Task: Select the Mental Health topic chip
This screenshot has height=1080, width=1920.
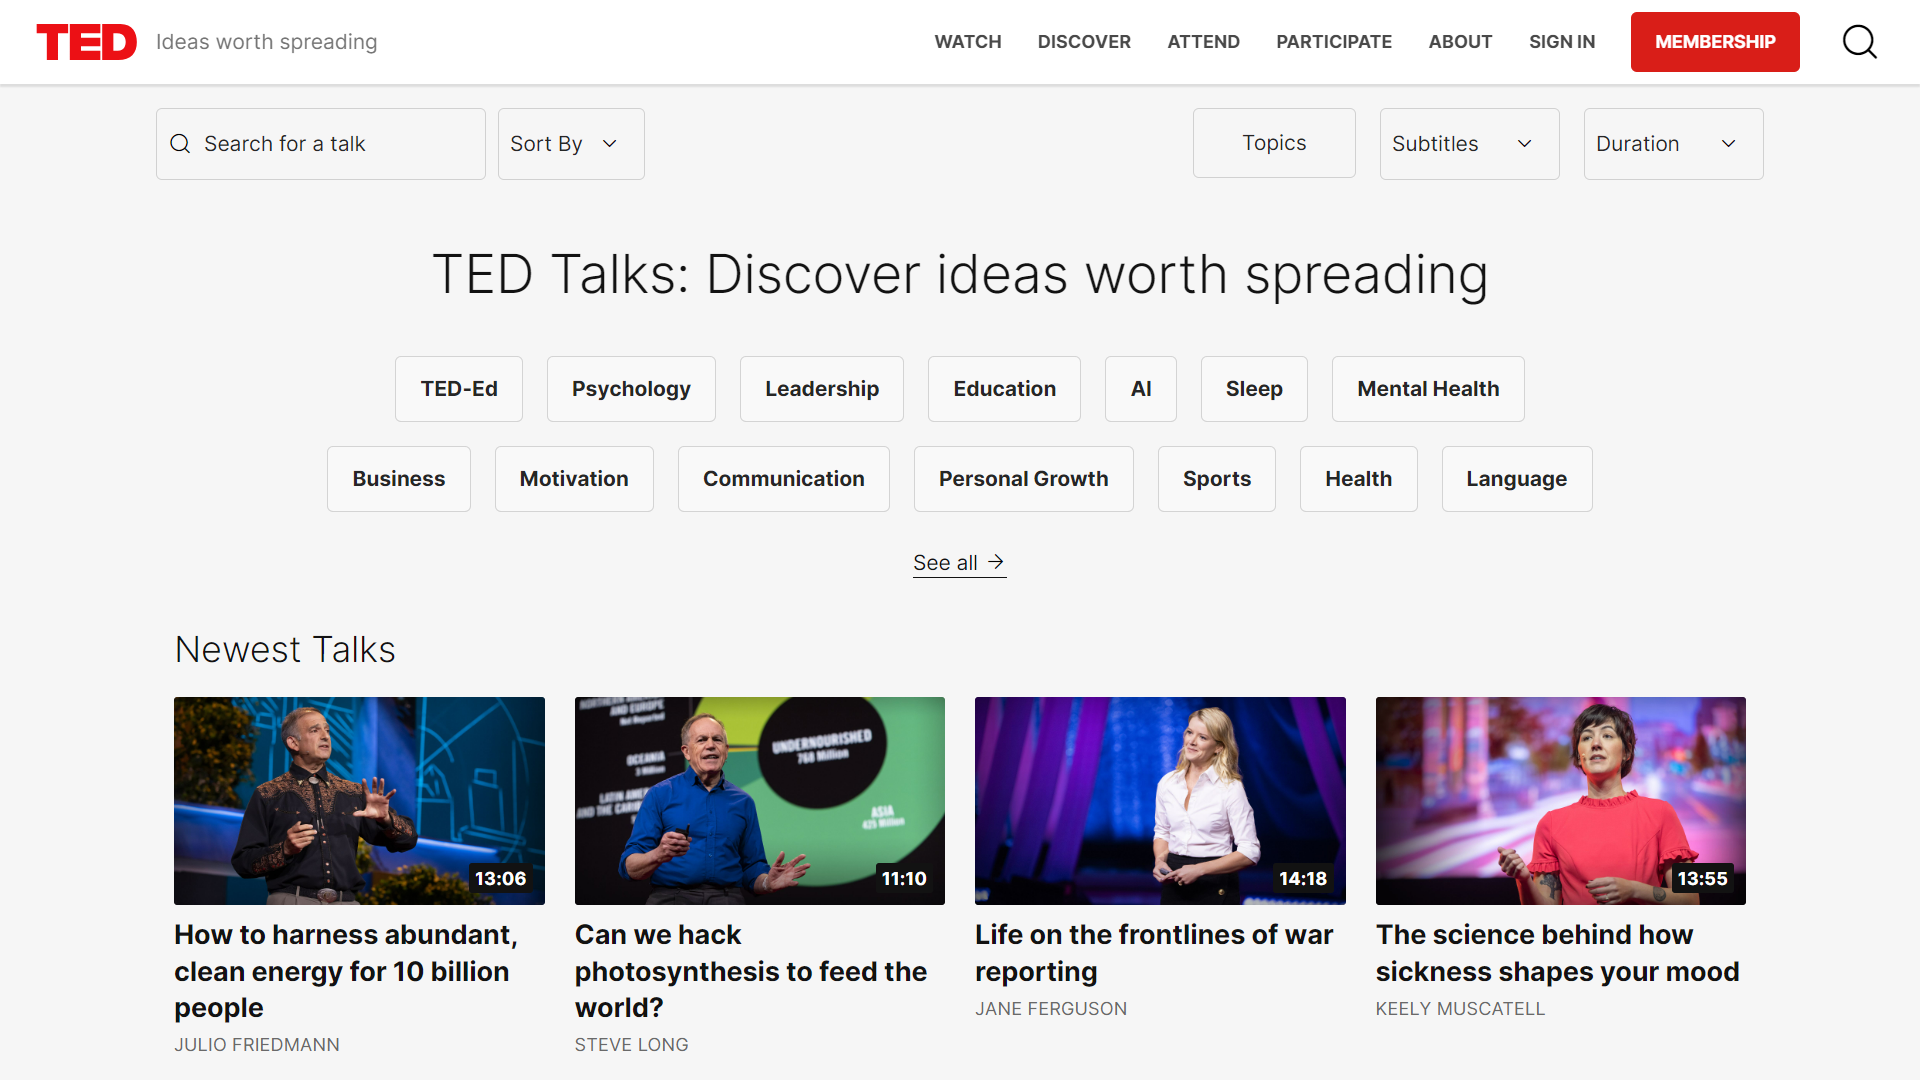Action: pos(1428,389)
